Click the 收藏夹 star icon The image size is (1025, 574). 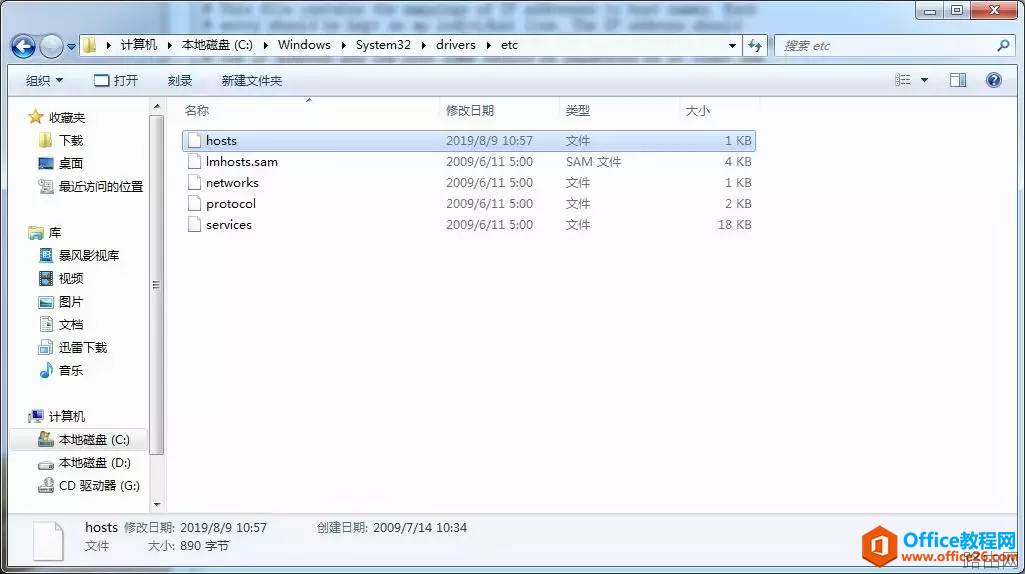tap(35, 117)
